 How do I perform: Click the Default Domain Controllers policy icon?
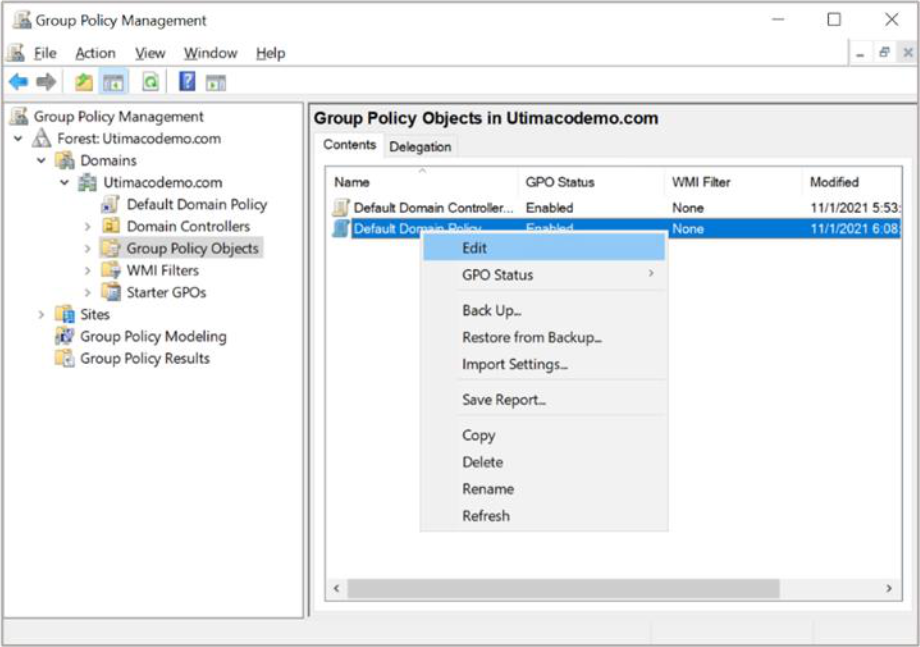(x=341, y=208)
